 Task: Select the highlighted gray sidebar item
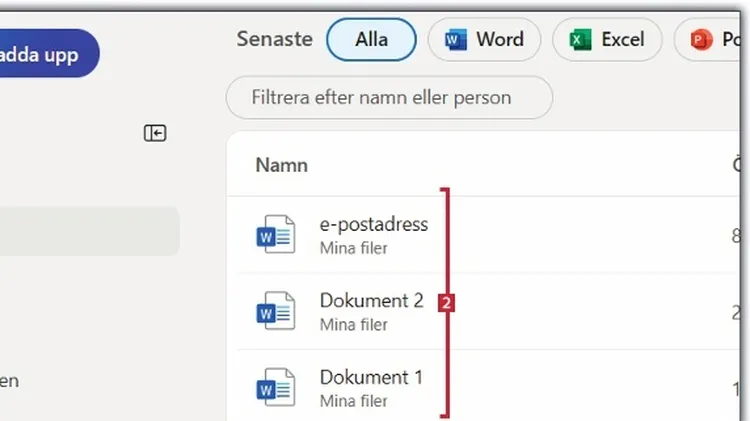point(88,232)
